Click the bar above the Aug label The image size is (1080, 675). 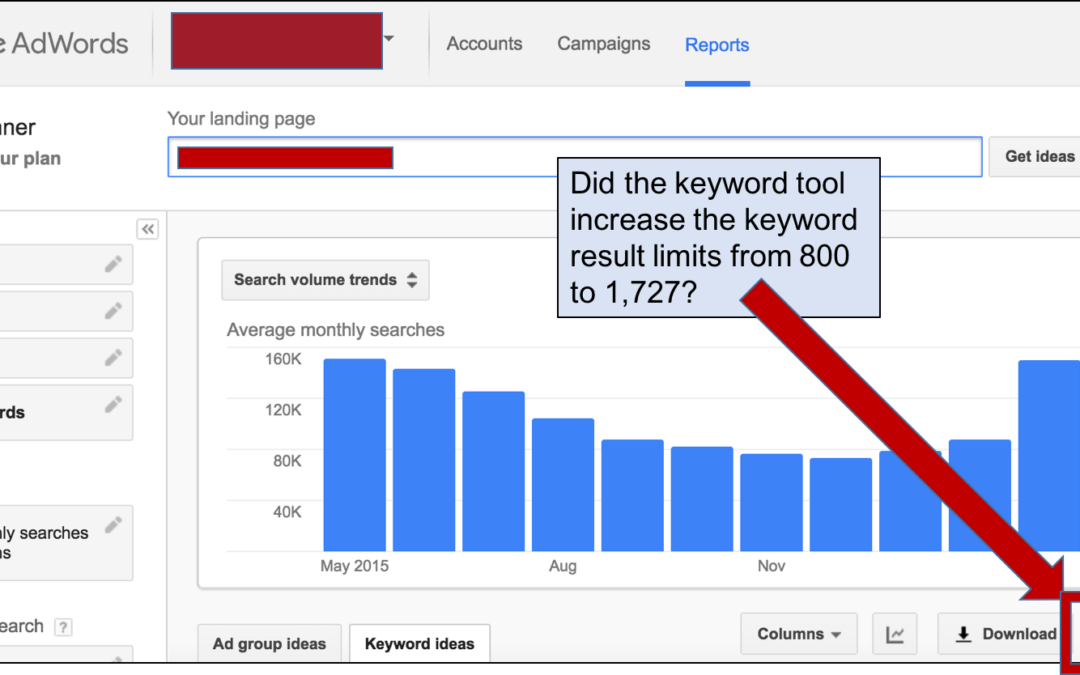(x=563, y=485)
